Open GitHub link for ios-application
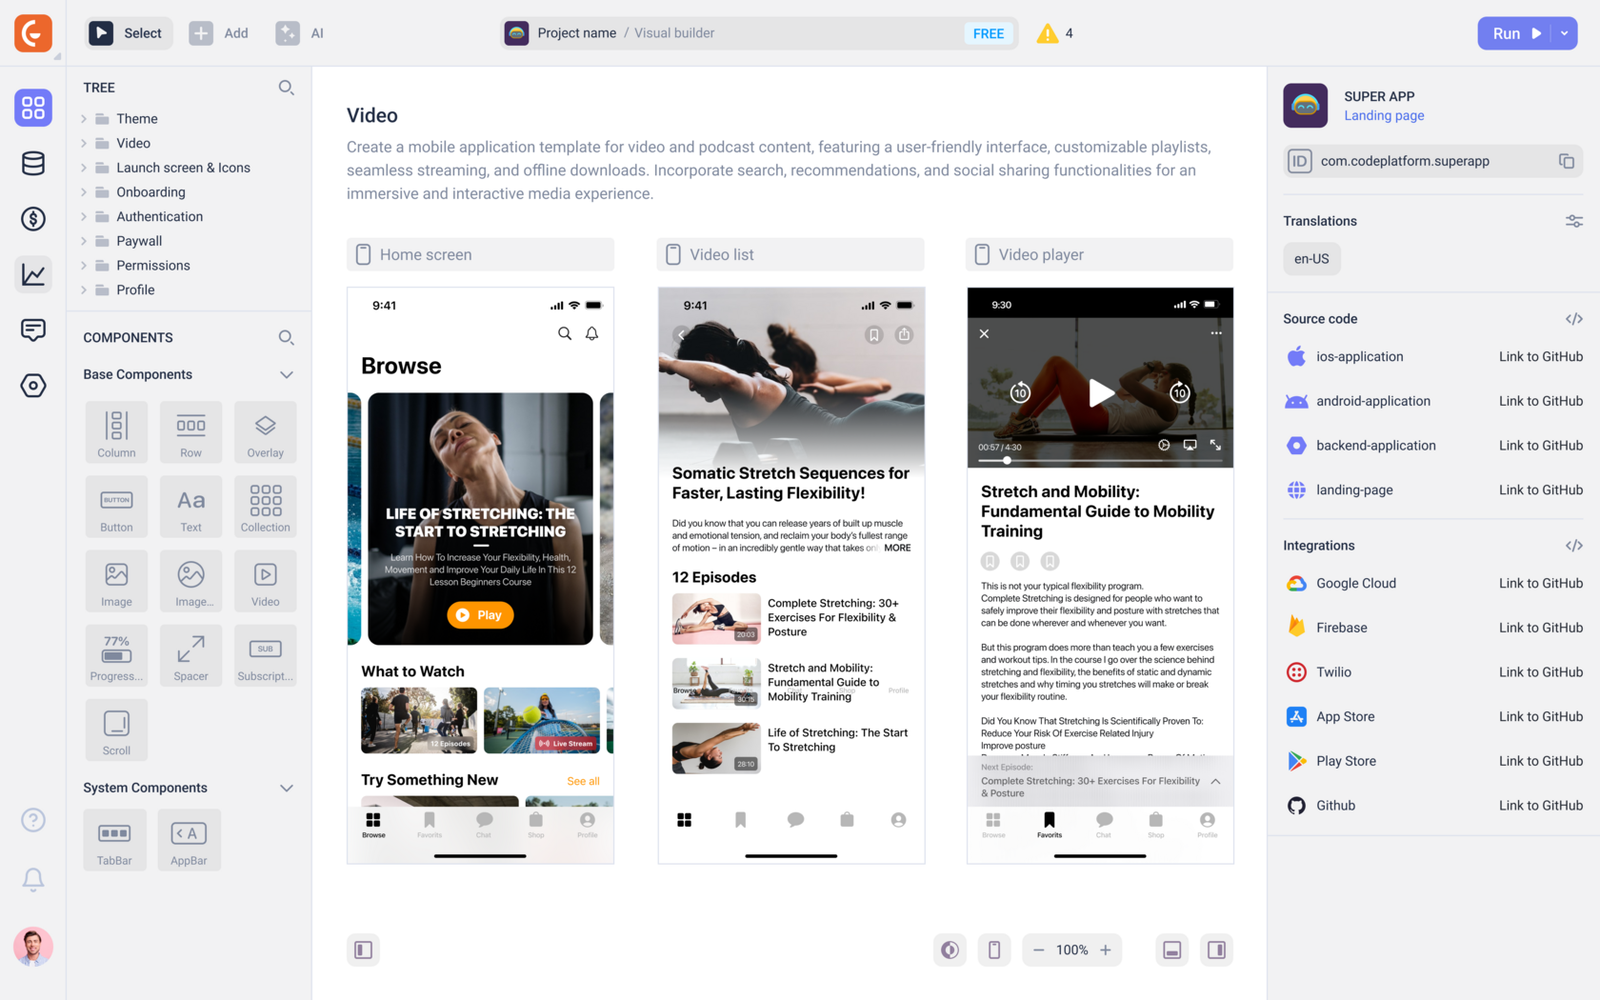The width and height of the screenshot is (1600, 1000). (x=1540, y=357)
